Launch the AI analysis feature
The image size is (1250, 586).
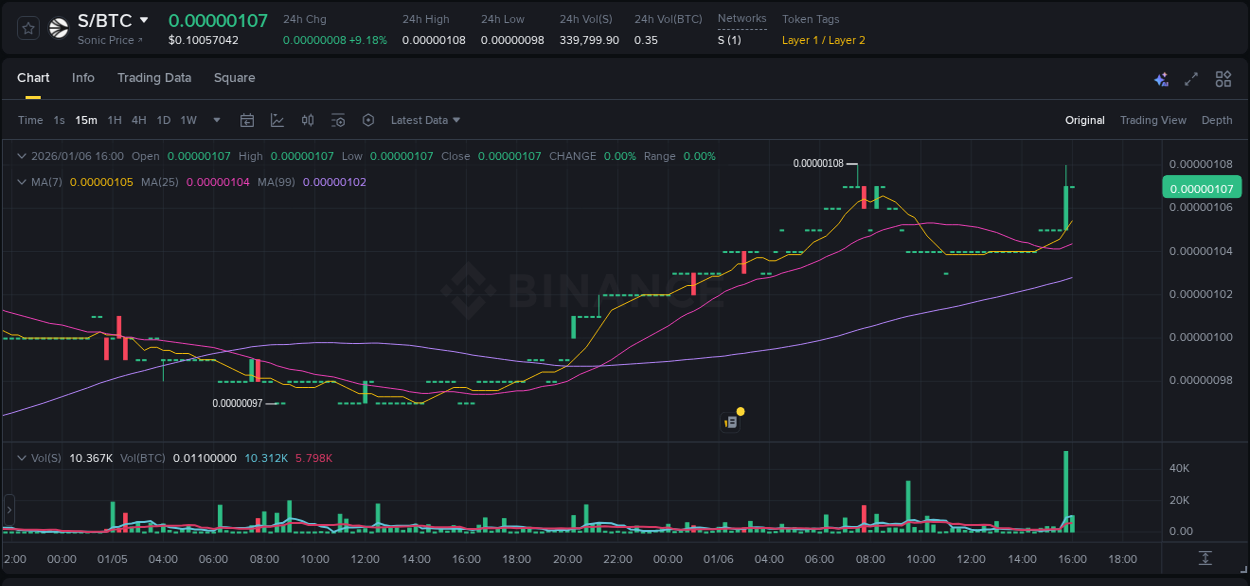1161,78
